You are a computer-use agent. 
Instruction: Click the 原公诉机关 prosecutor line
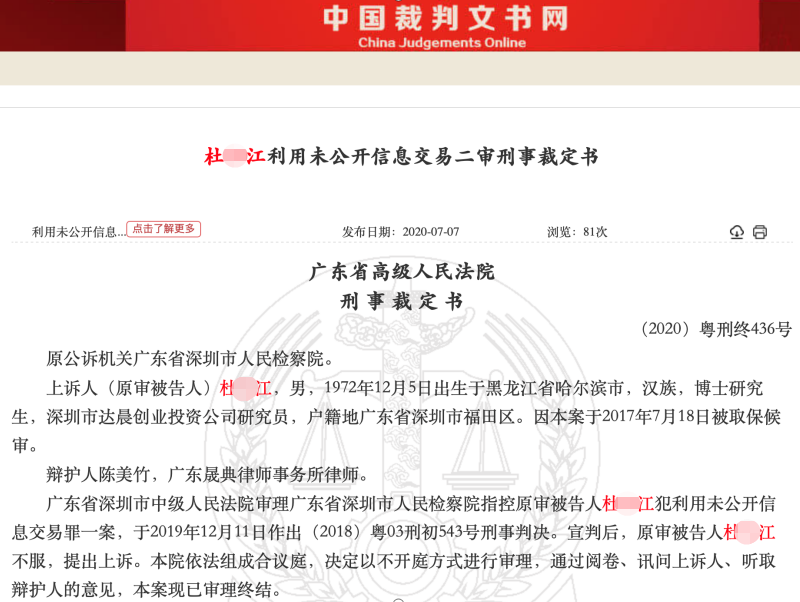point(189,358)
